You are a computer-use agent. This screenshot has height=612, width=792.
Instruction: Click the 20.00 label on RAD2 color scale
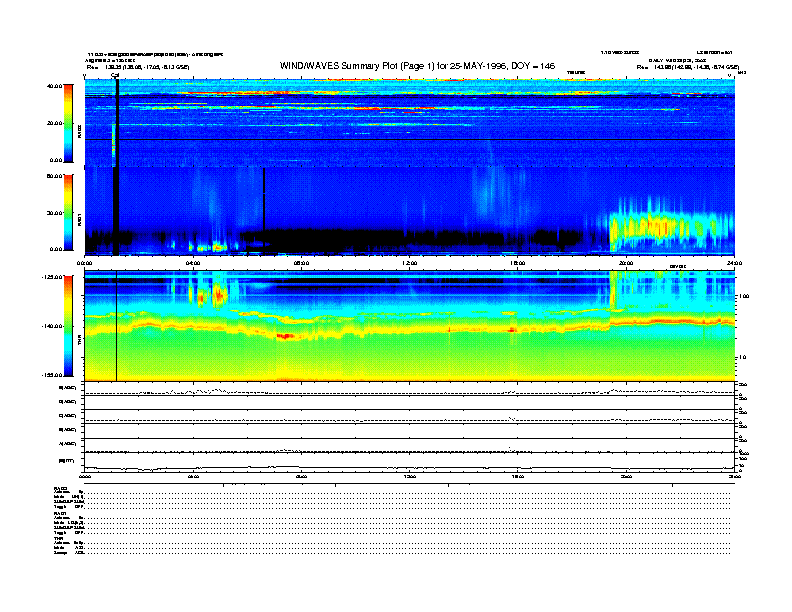(x=55, y=123)
